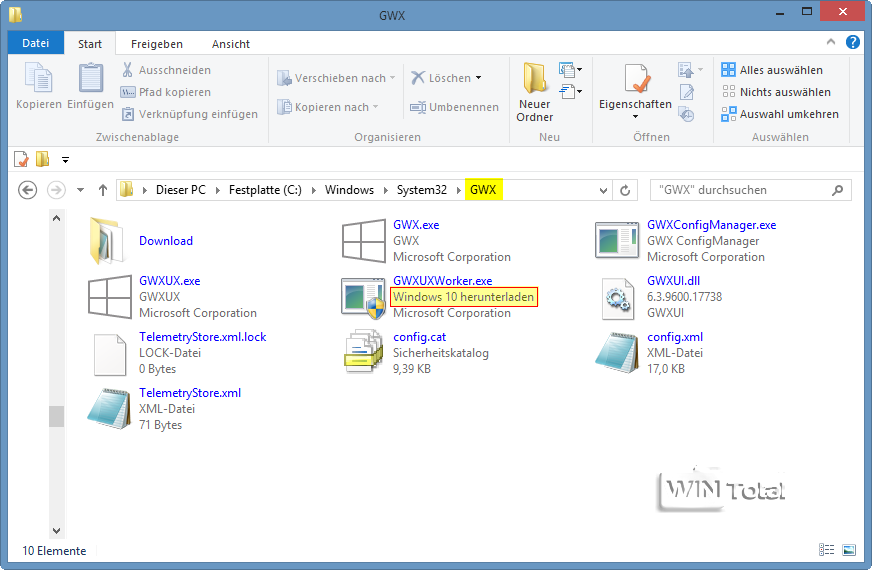Click the history icon in Öffnen group
This screenshot has height=570, width=872.
(687, 114)
